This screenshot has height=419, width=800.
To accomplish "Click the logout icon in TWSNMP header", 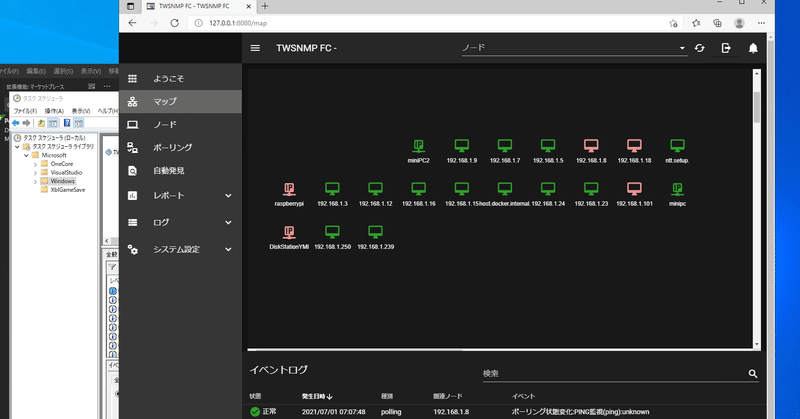I will pos(726,48).
